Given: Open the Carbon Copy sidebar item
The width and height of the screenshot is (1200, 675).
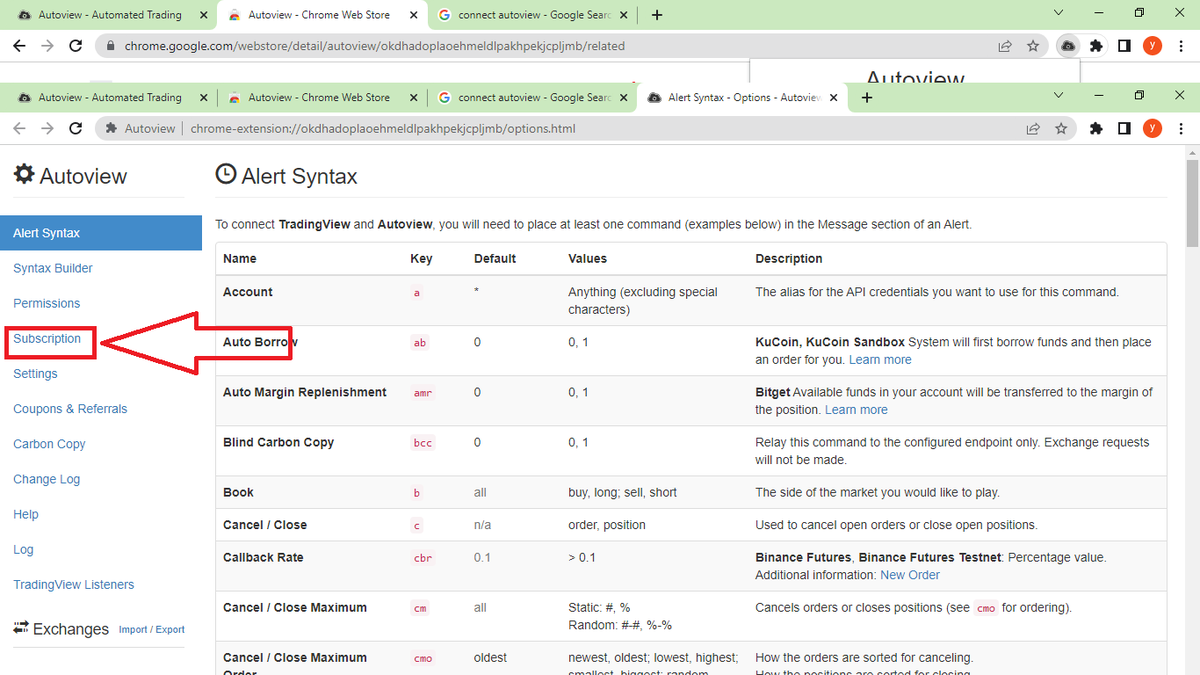Looking at the screenshot, I should coord(49,444).
